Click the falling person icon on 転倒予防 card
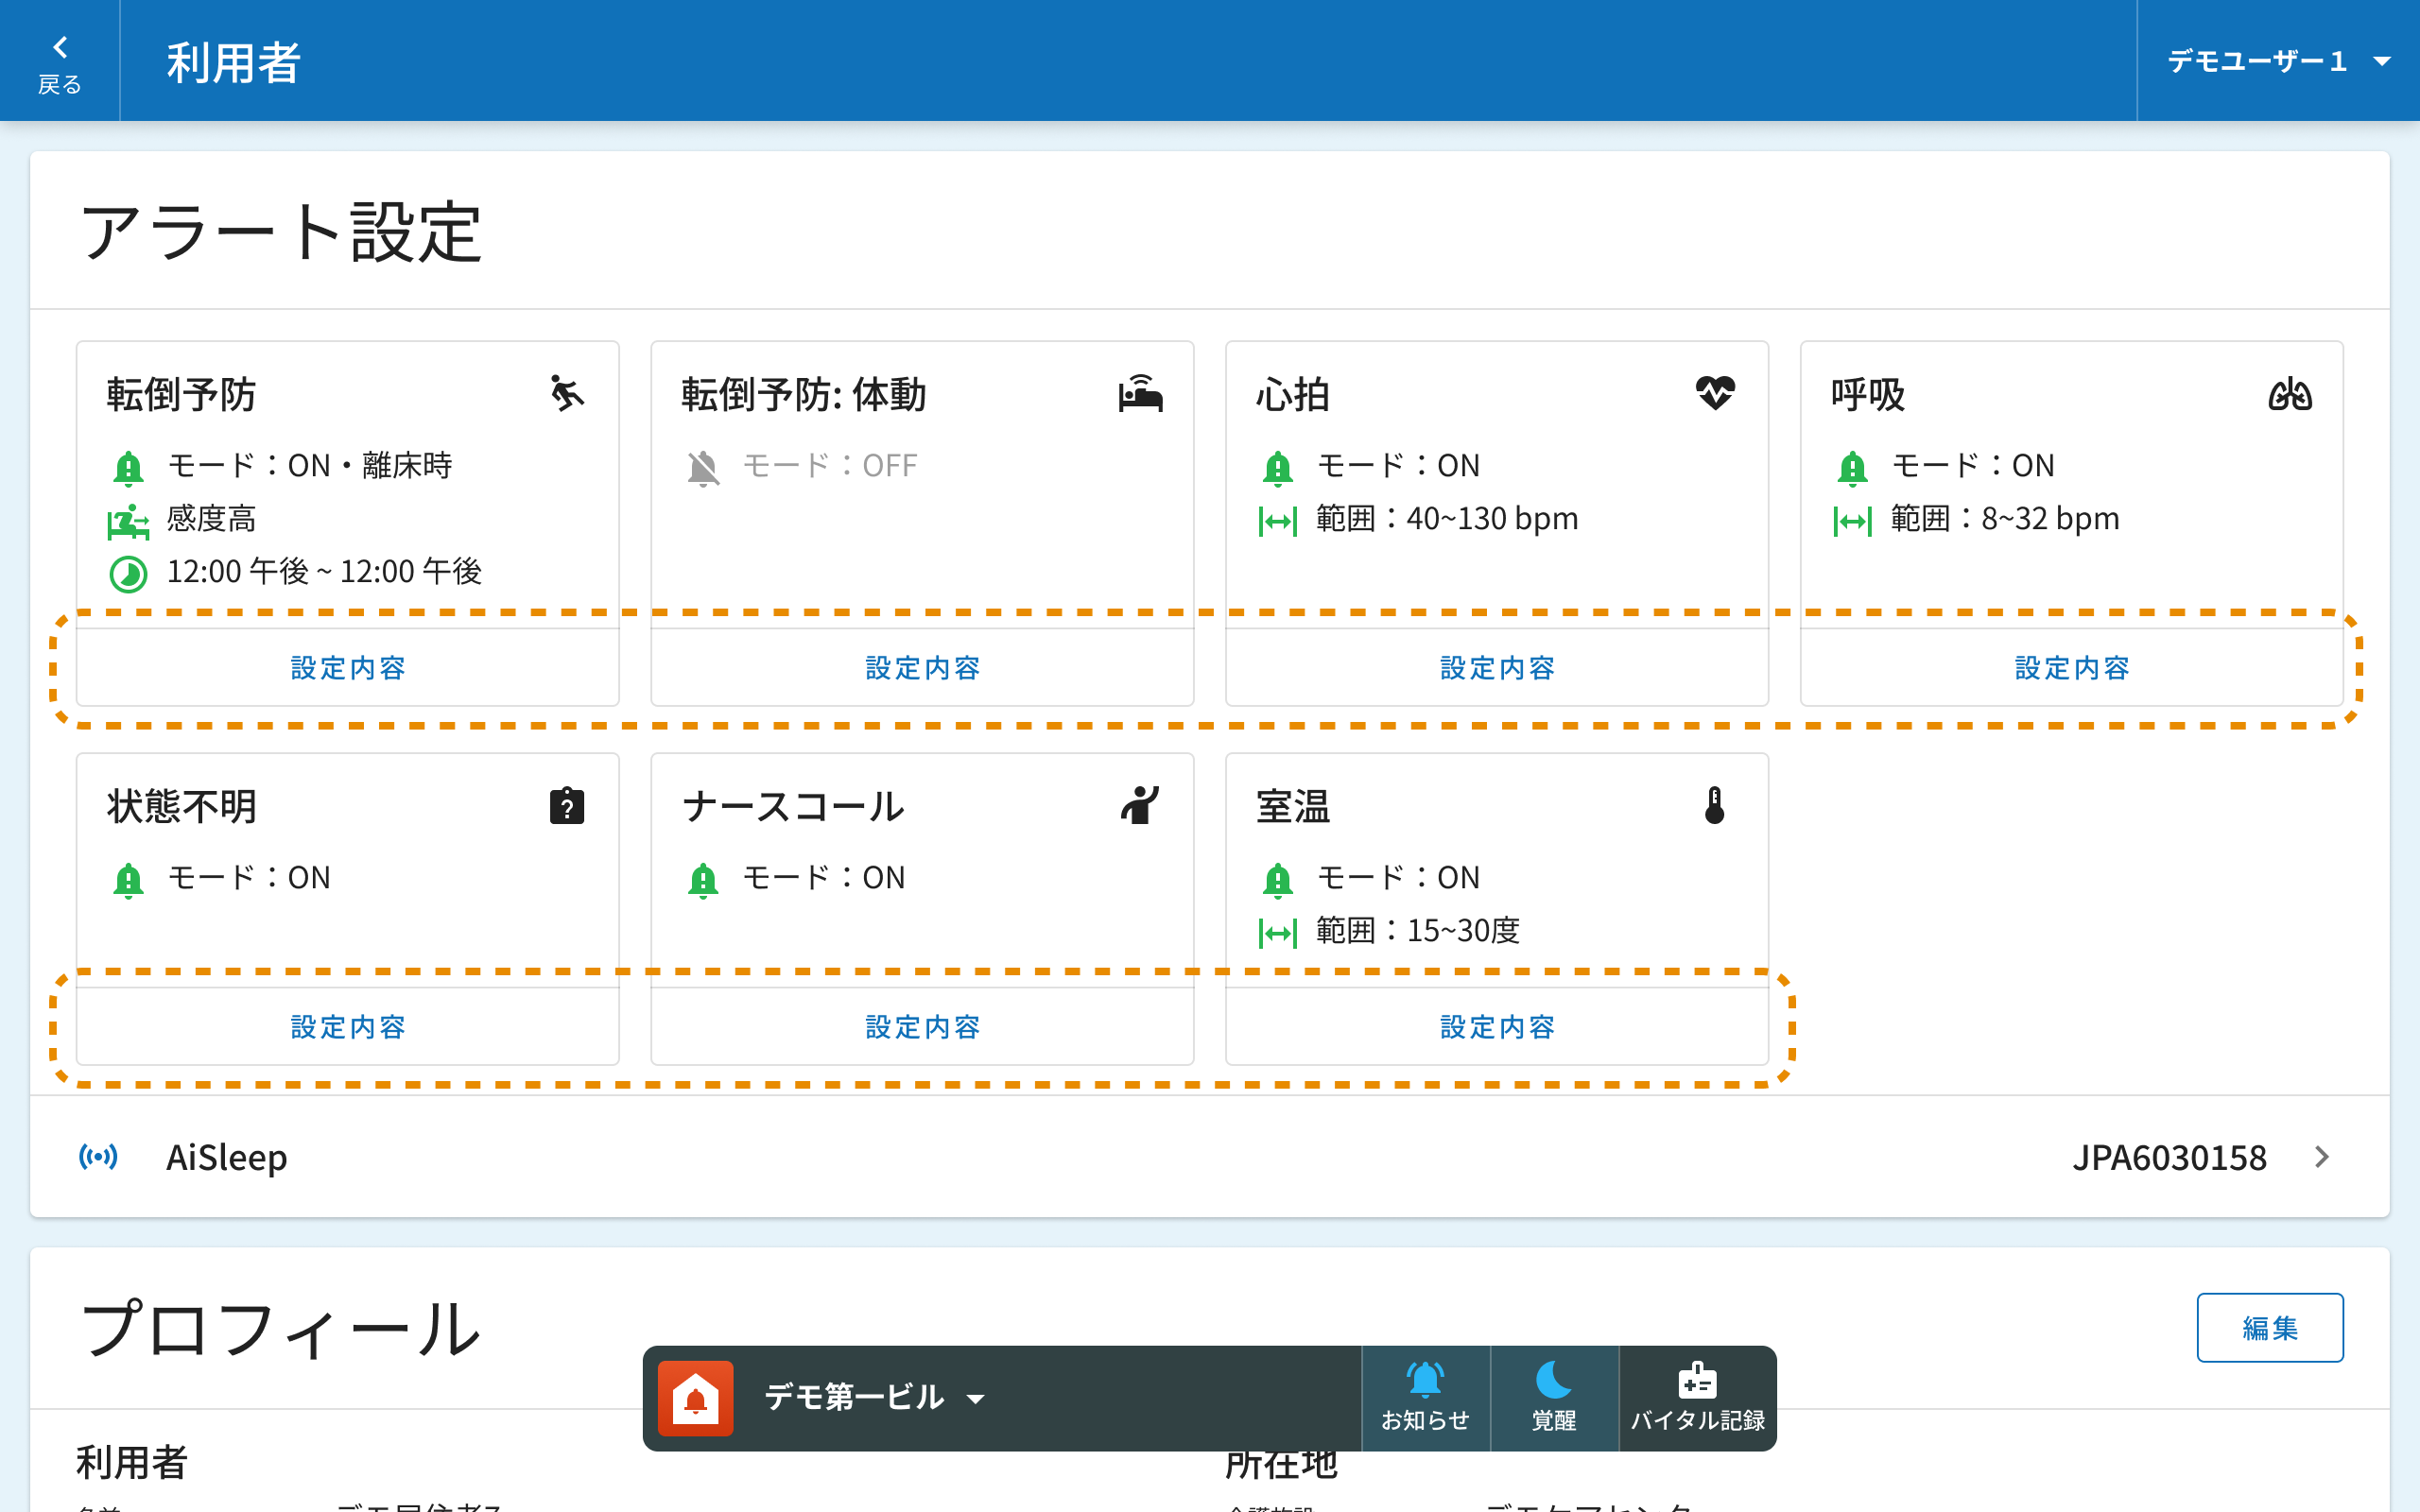Viewport: 2420px width, 1512px height. pos(567,393)
